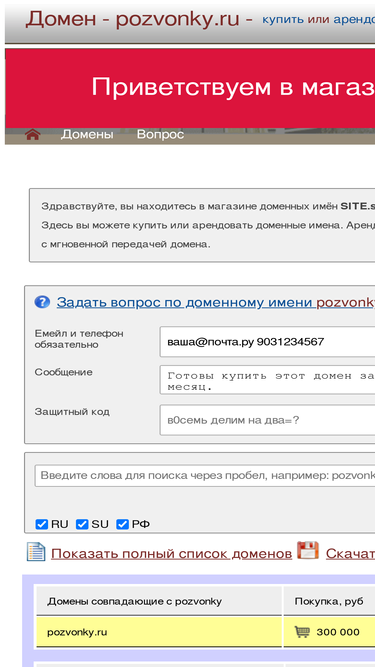Click into the Сообщение message textarea
This screenshot has width=375, height=667.
pos(267,380)
